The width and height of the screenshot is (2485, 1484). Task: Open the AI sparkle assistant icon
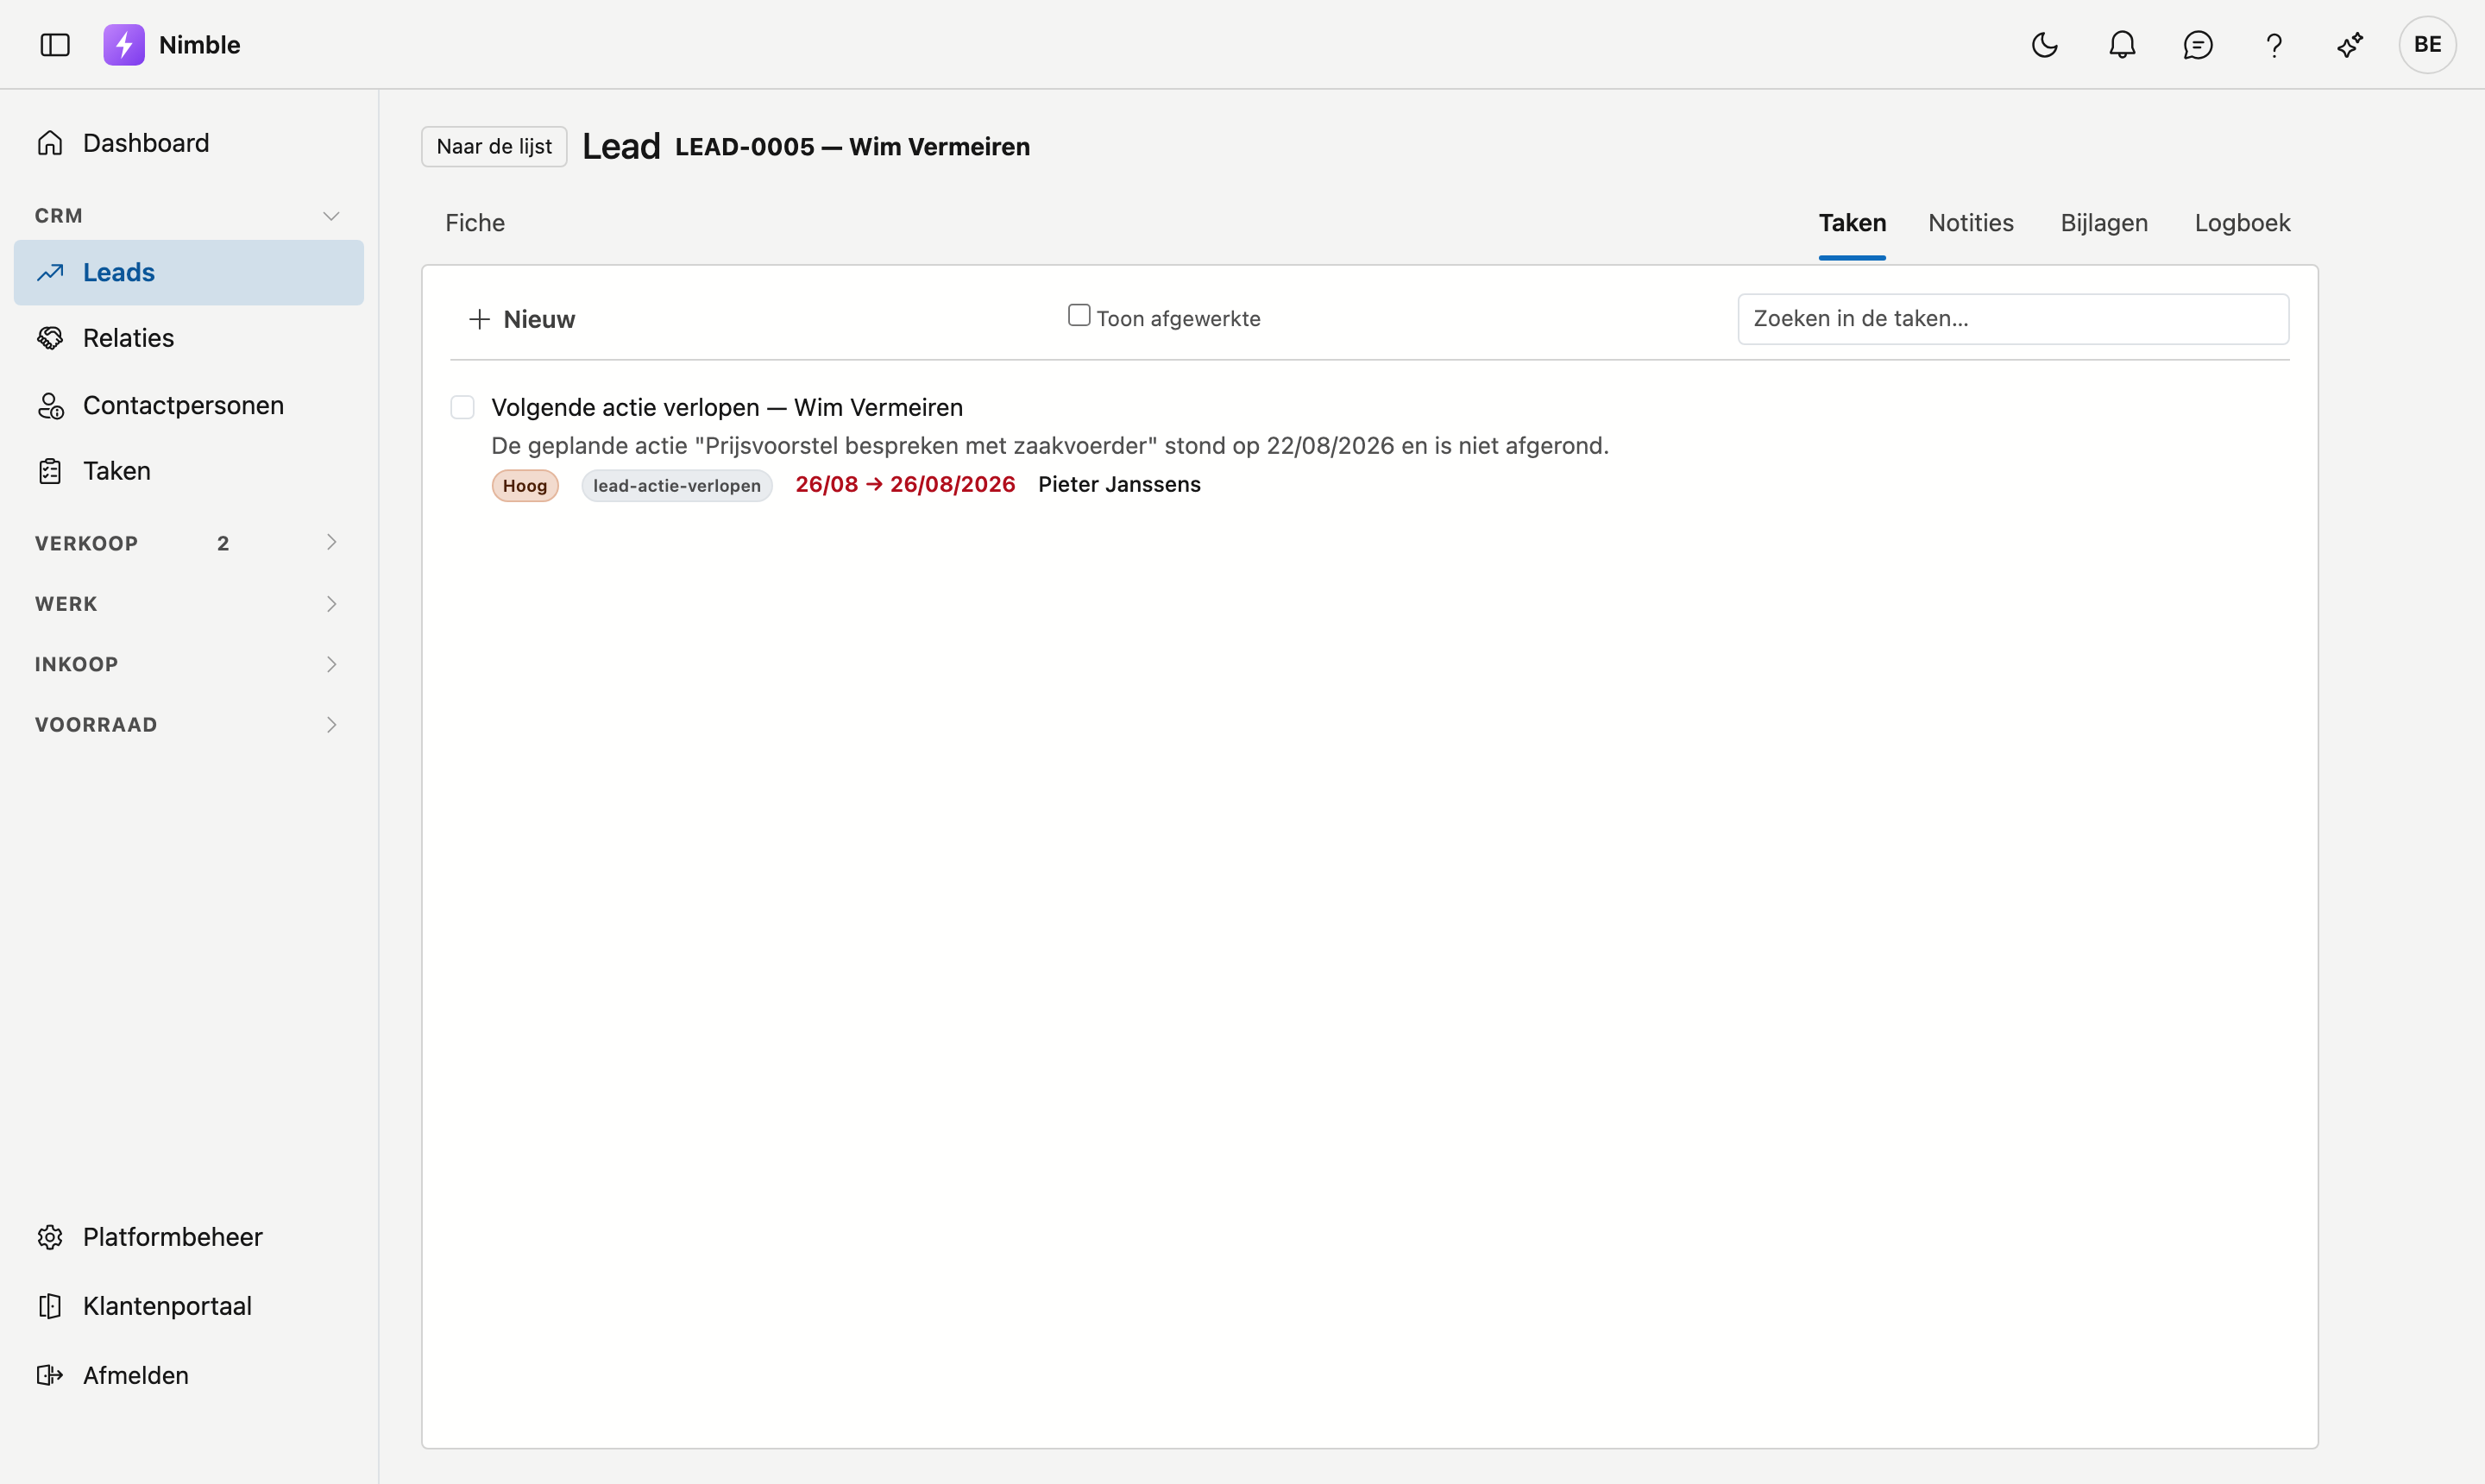click(x=2350, y=45)
